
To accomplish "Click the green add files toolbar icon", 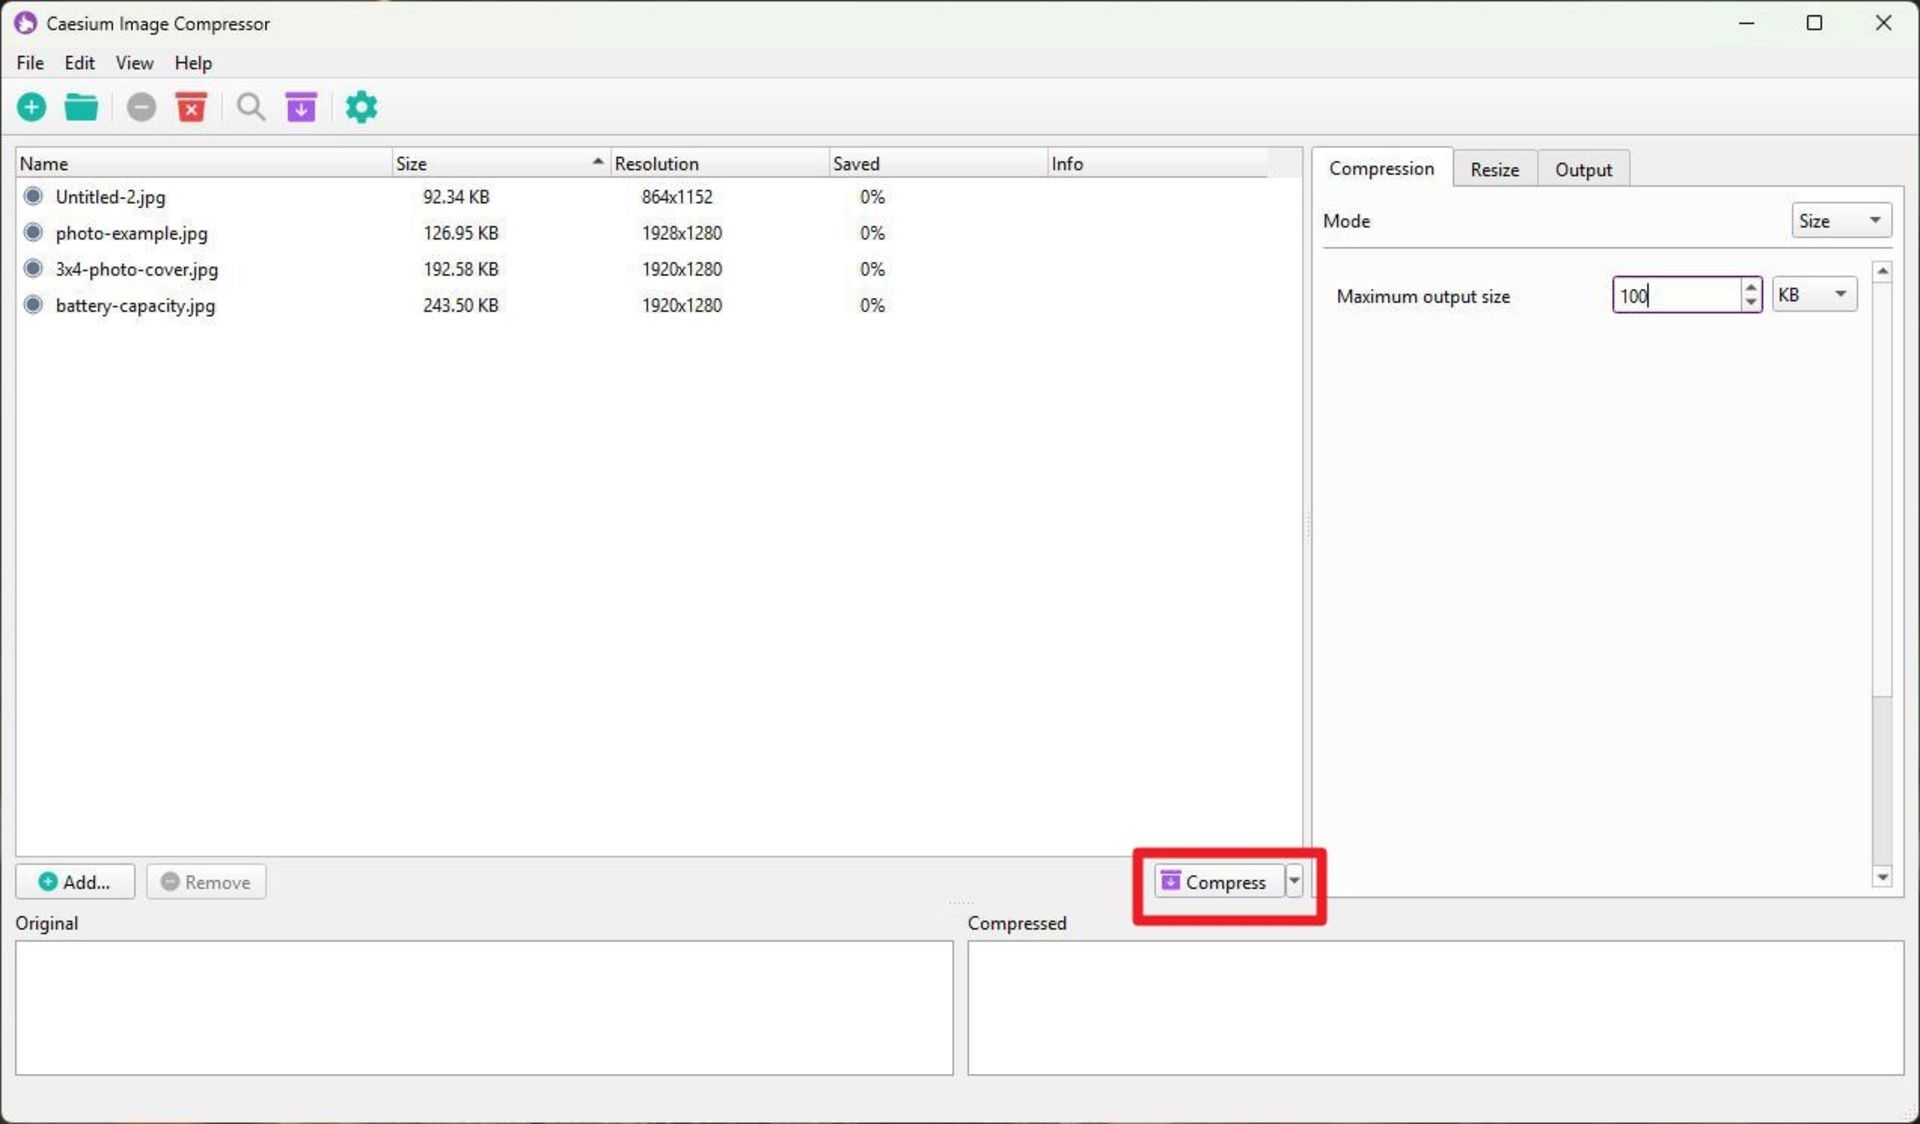I will pos(32,107).
